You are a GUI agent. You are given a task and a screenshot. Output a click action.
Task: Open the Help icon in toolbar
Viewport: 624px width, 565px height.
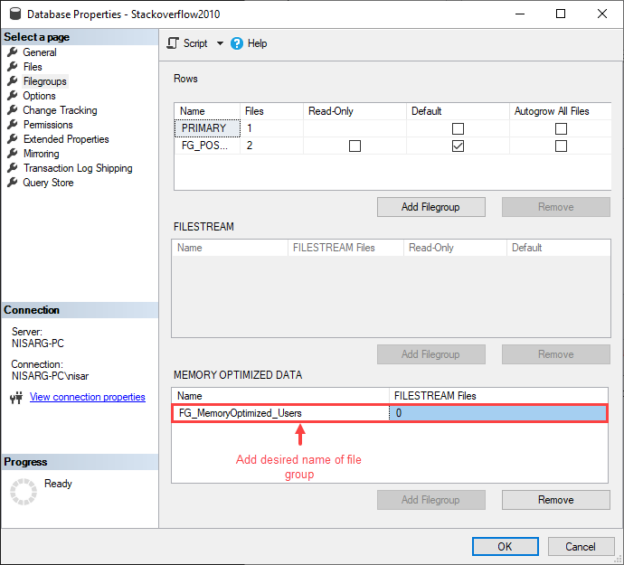pos(237,43)
